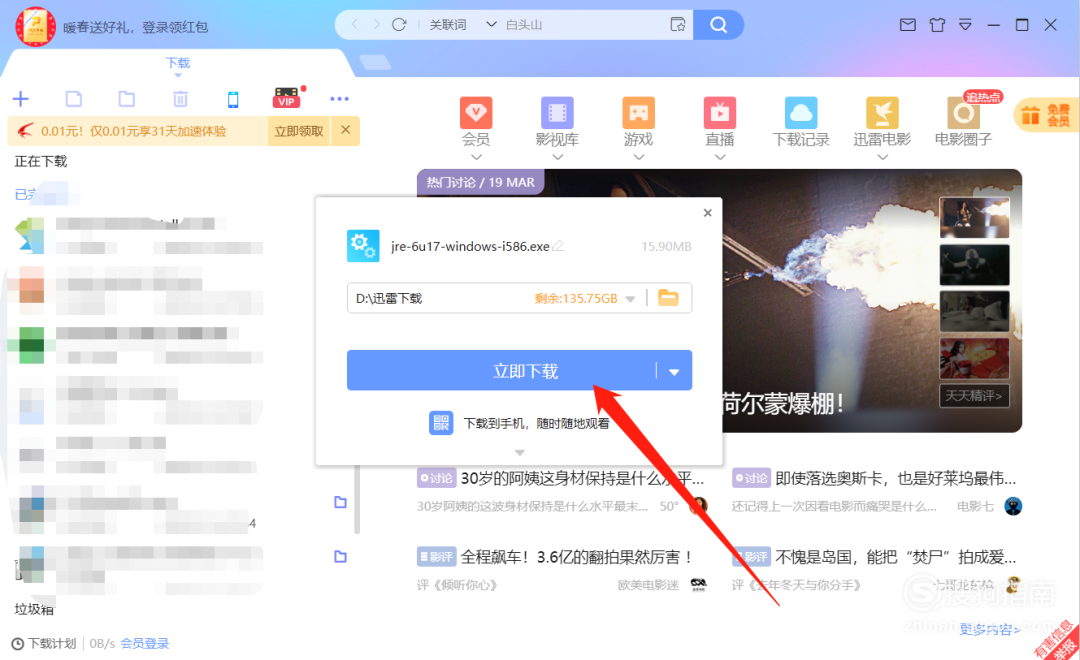This screenshot has height=660, width=1080.
Task: Click 立即领取 to claim the speed trial
Action: tap(297, 130)
